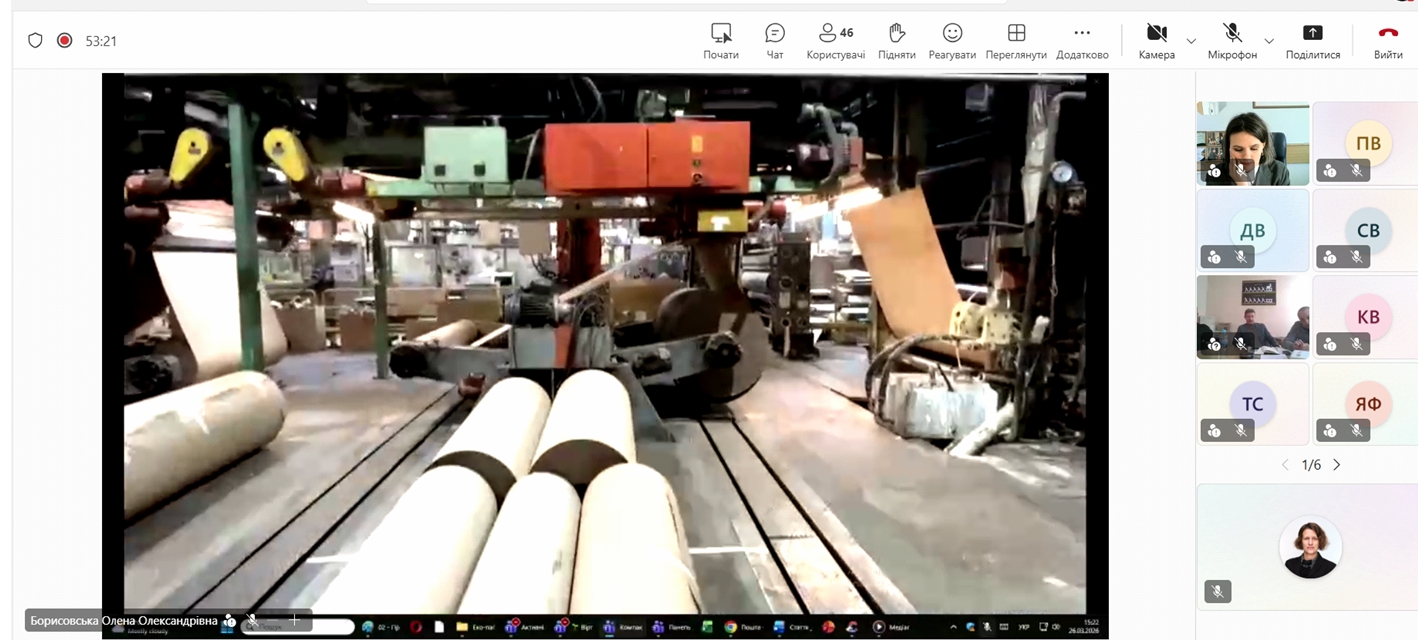Select the ТС participant tile
1418x640 pixels.
pyautogui.click(x=1252, y=403)
